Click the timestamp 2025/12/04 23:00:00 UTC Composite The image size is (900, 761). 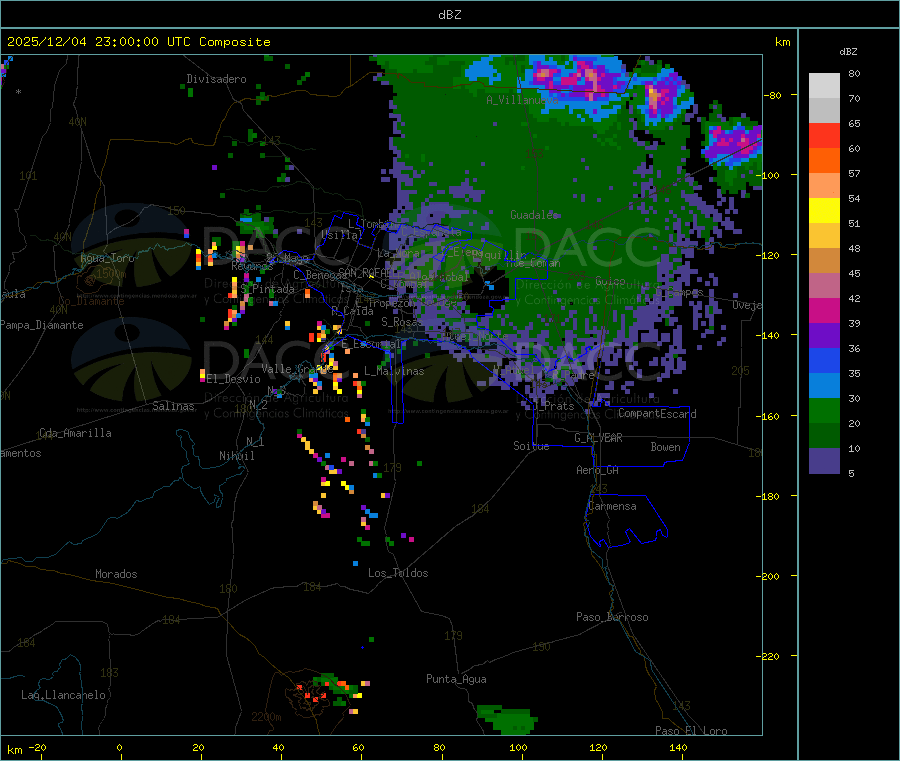click(139, 42)
